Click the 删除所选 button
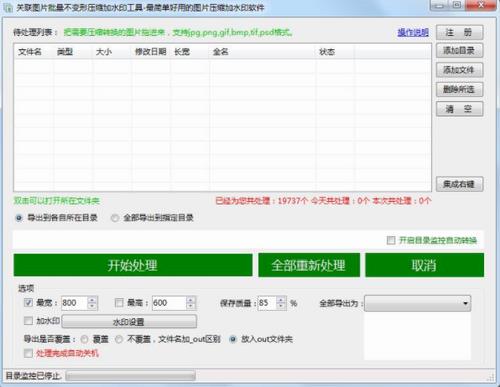Image resolution: width=500 pixels, height=387 pixels. [x=459, y=89]
